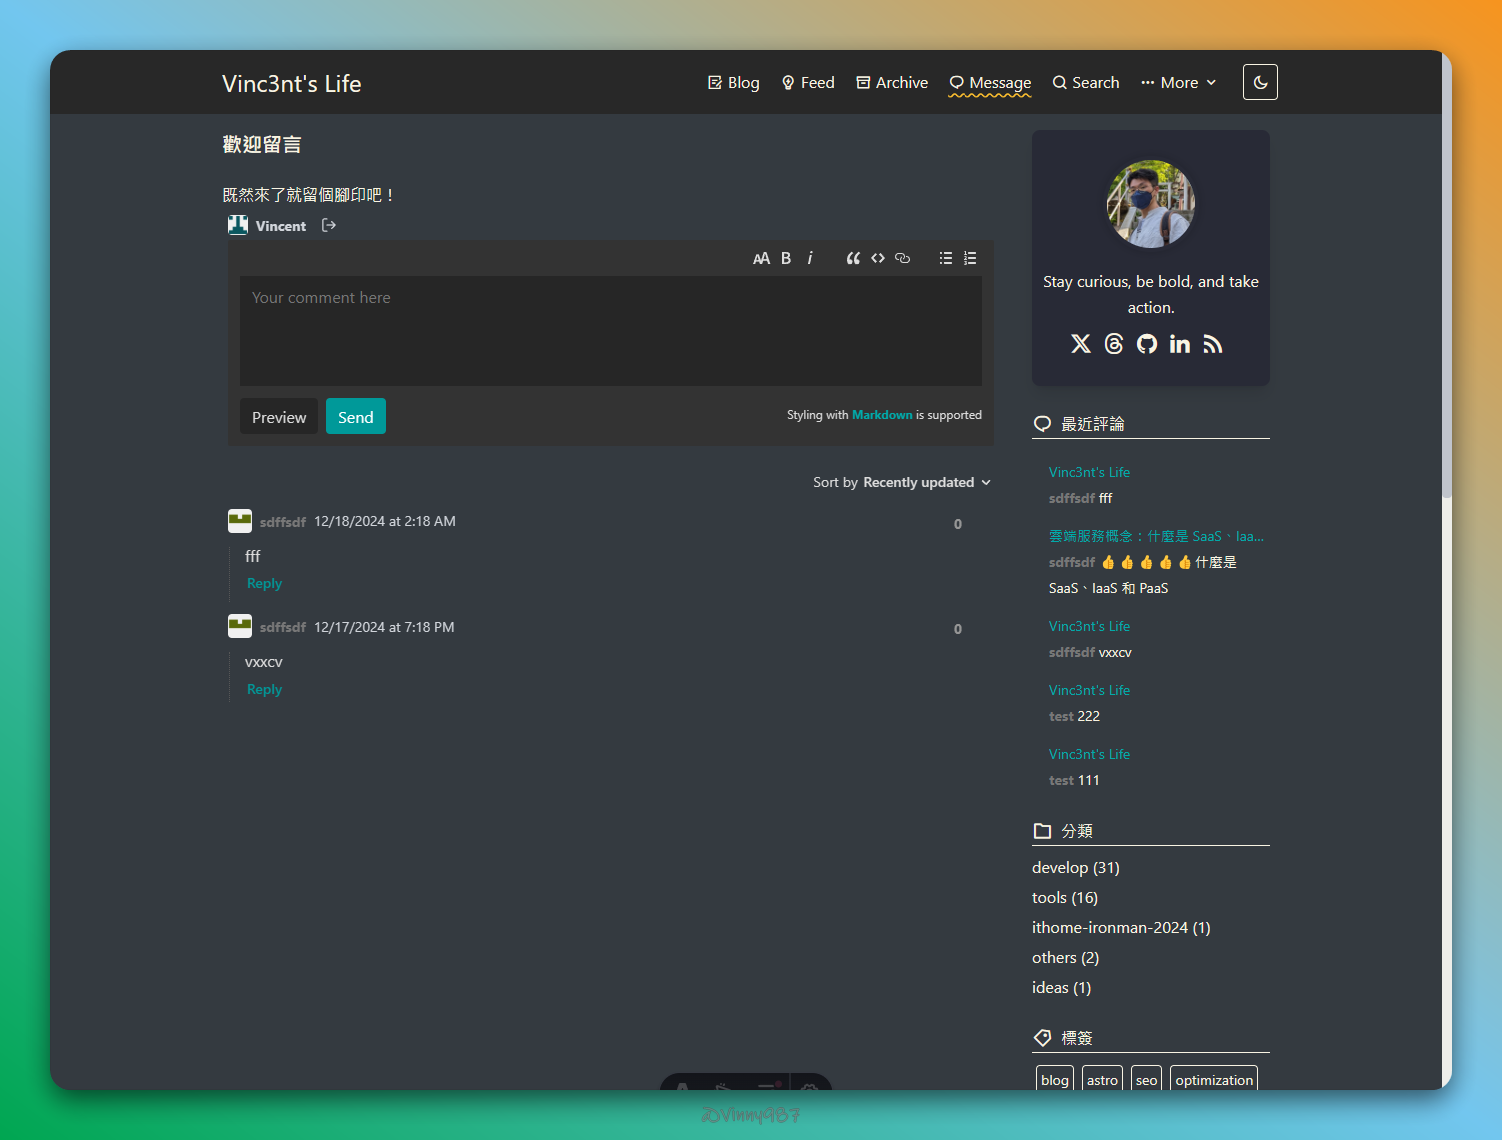Screen dimensions: 1502x1140
Task: Open the GitHub profile icon
Action: [1147, 344]
